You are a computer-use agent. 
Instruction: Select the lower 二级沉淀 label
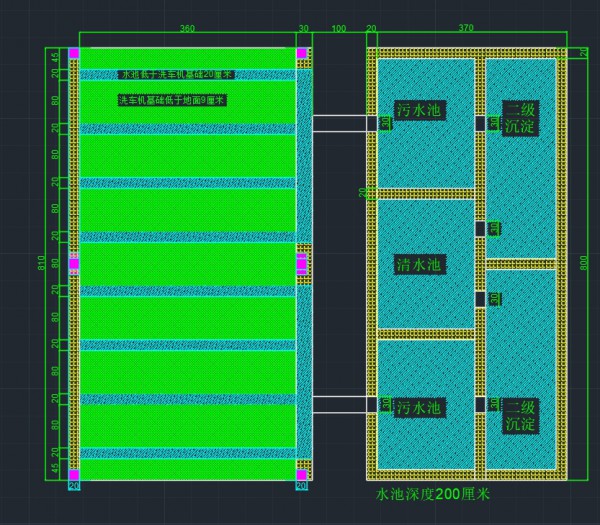[x=520, y=416]
